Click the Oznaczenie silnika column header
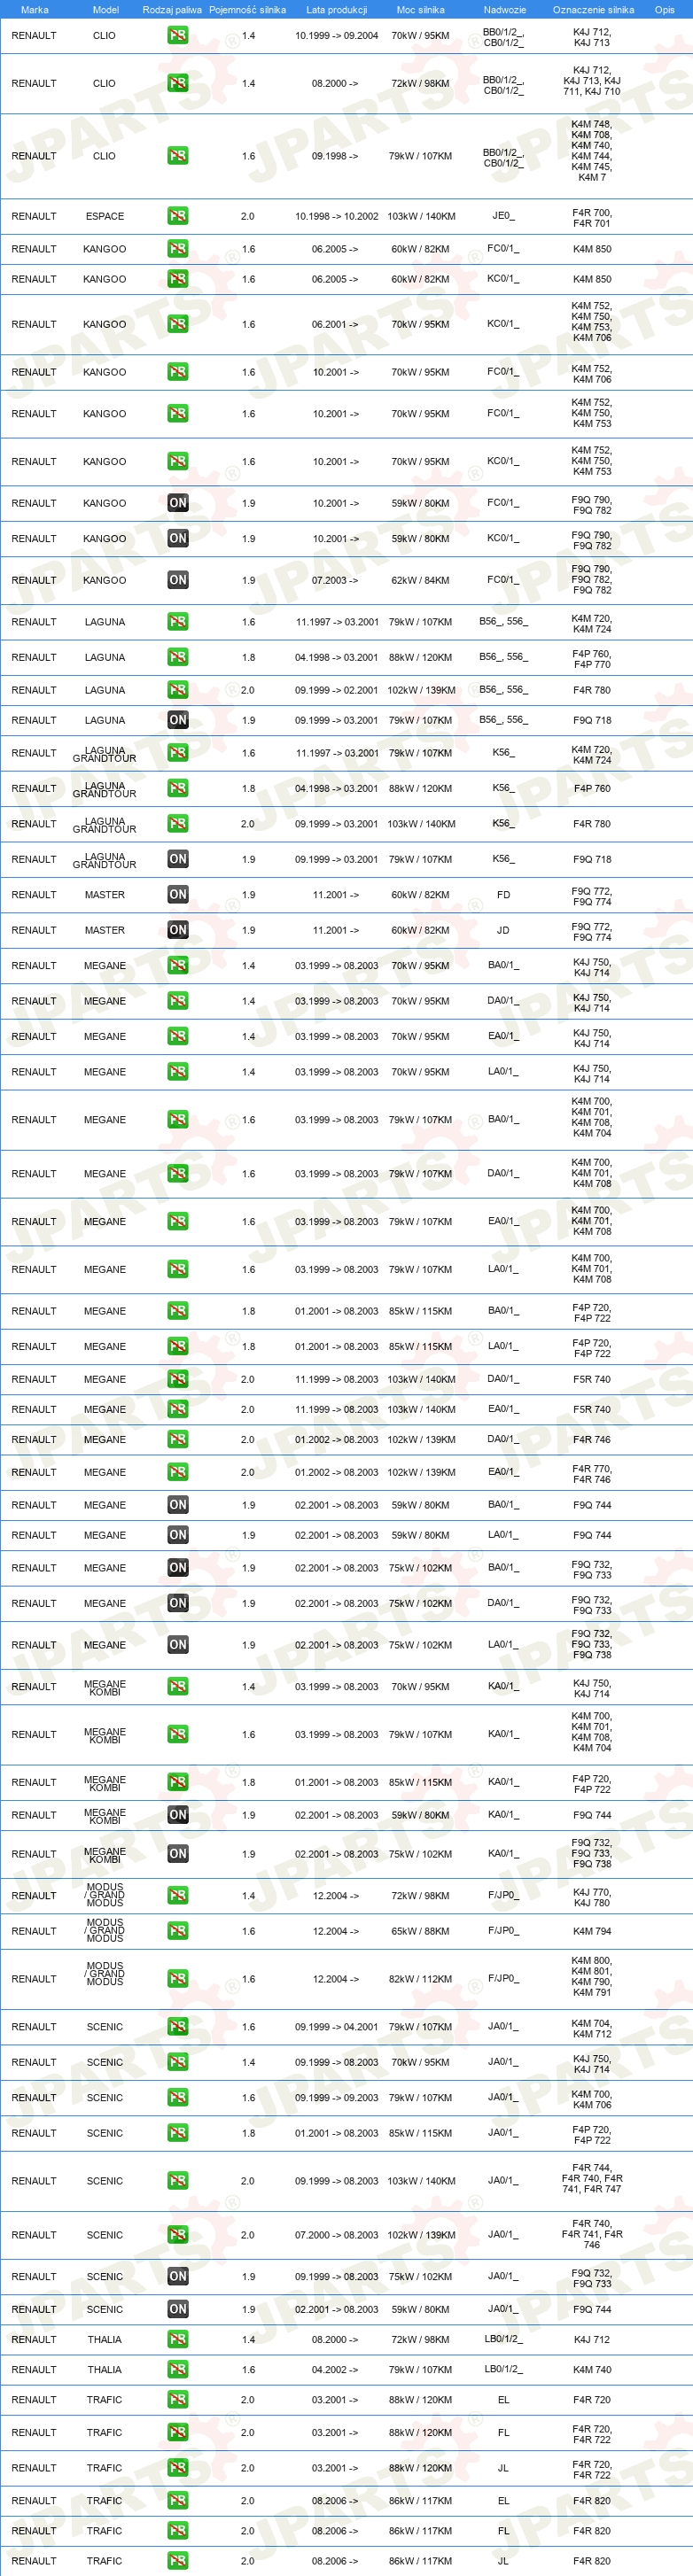 coord(594,10)
